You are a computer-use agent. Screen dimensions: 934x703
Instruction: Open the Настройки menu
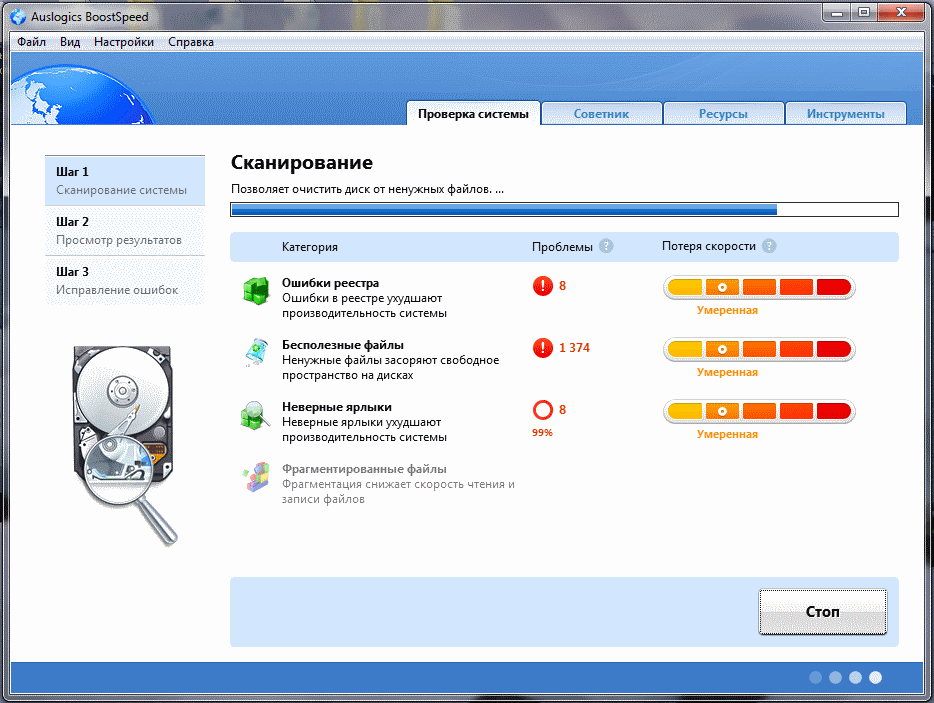pyautogui.click(x=124, y=42)
